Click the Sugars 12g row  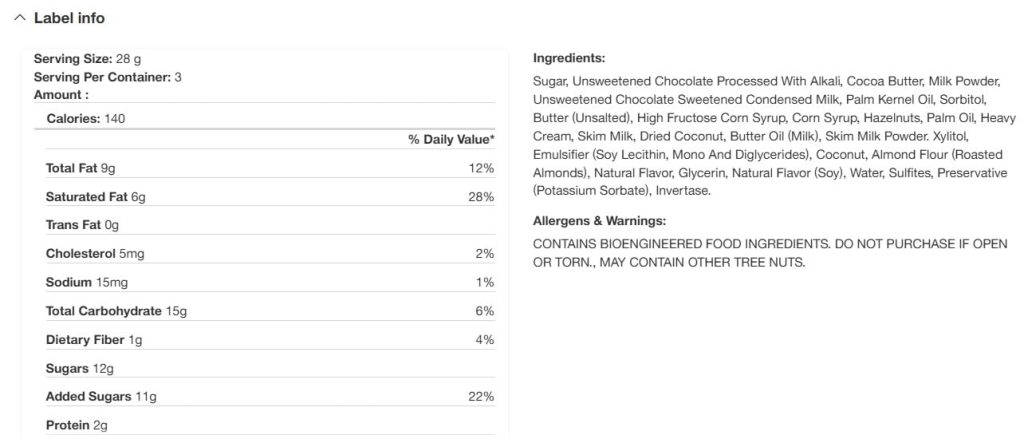tap(264, 368)
